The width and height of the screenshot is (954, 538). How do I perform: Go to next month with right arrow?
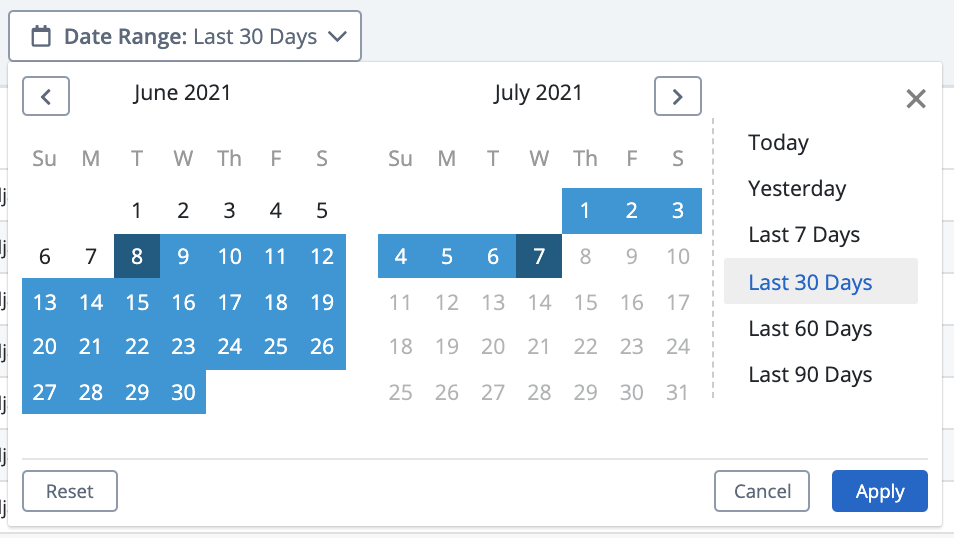pyautogui.click(x=678, y=96)
